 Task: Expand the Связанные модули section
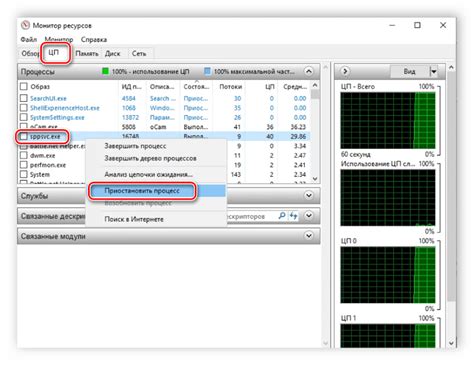click(x=309, y=236)
